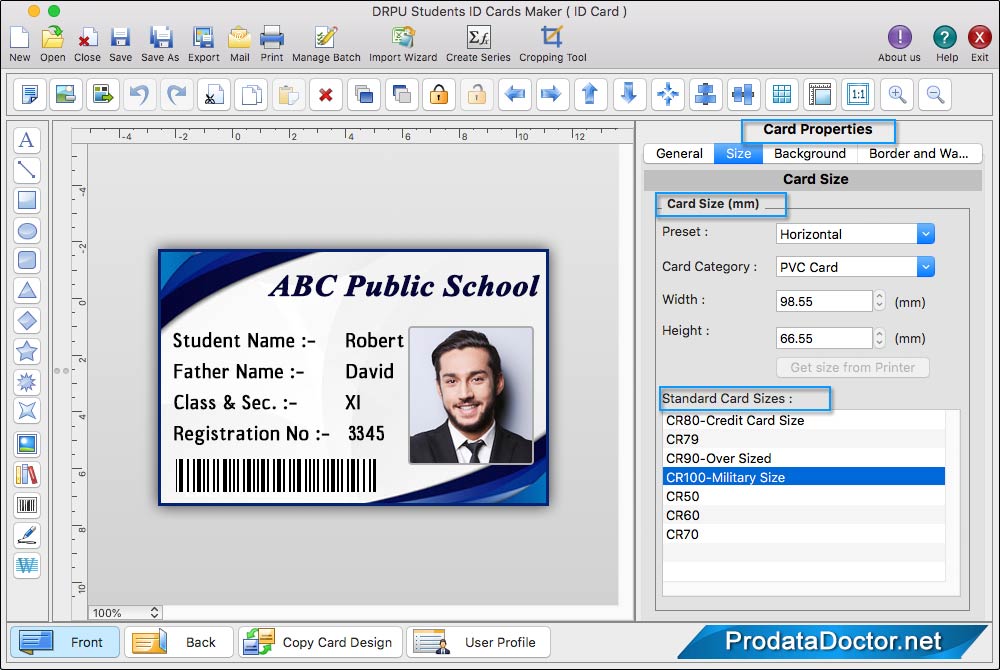Image resolution: width=1000 pixels, height=670 pixels.
Task: Click the Copy pages icon
Action: [251, 94]
